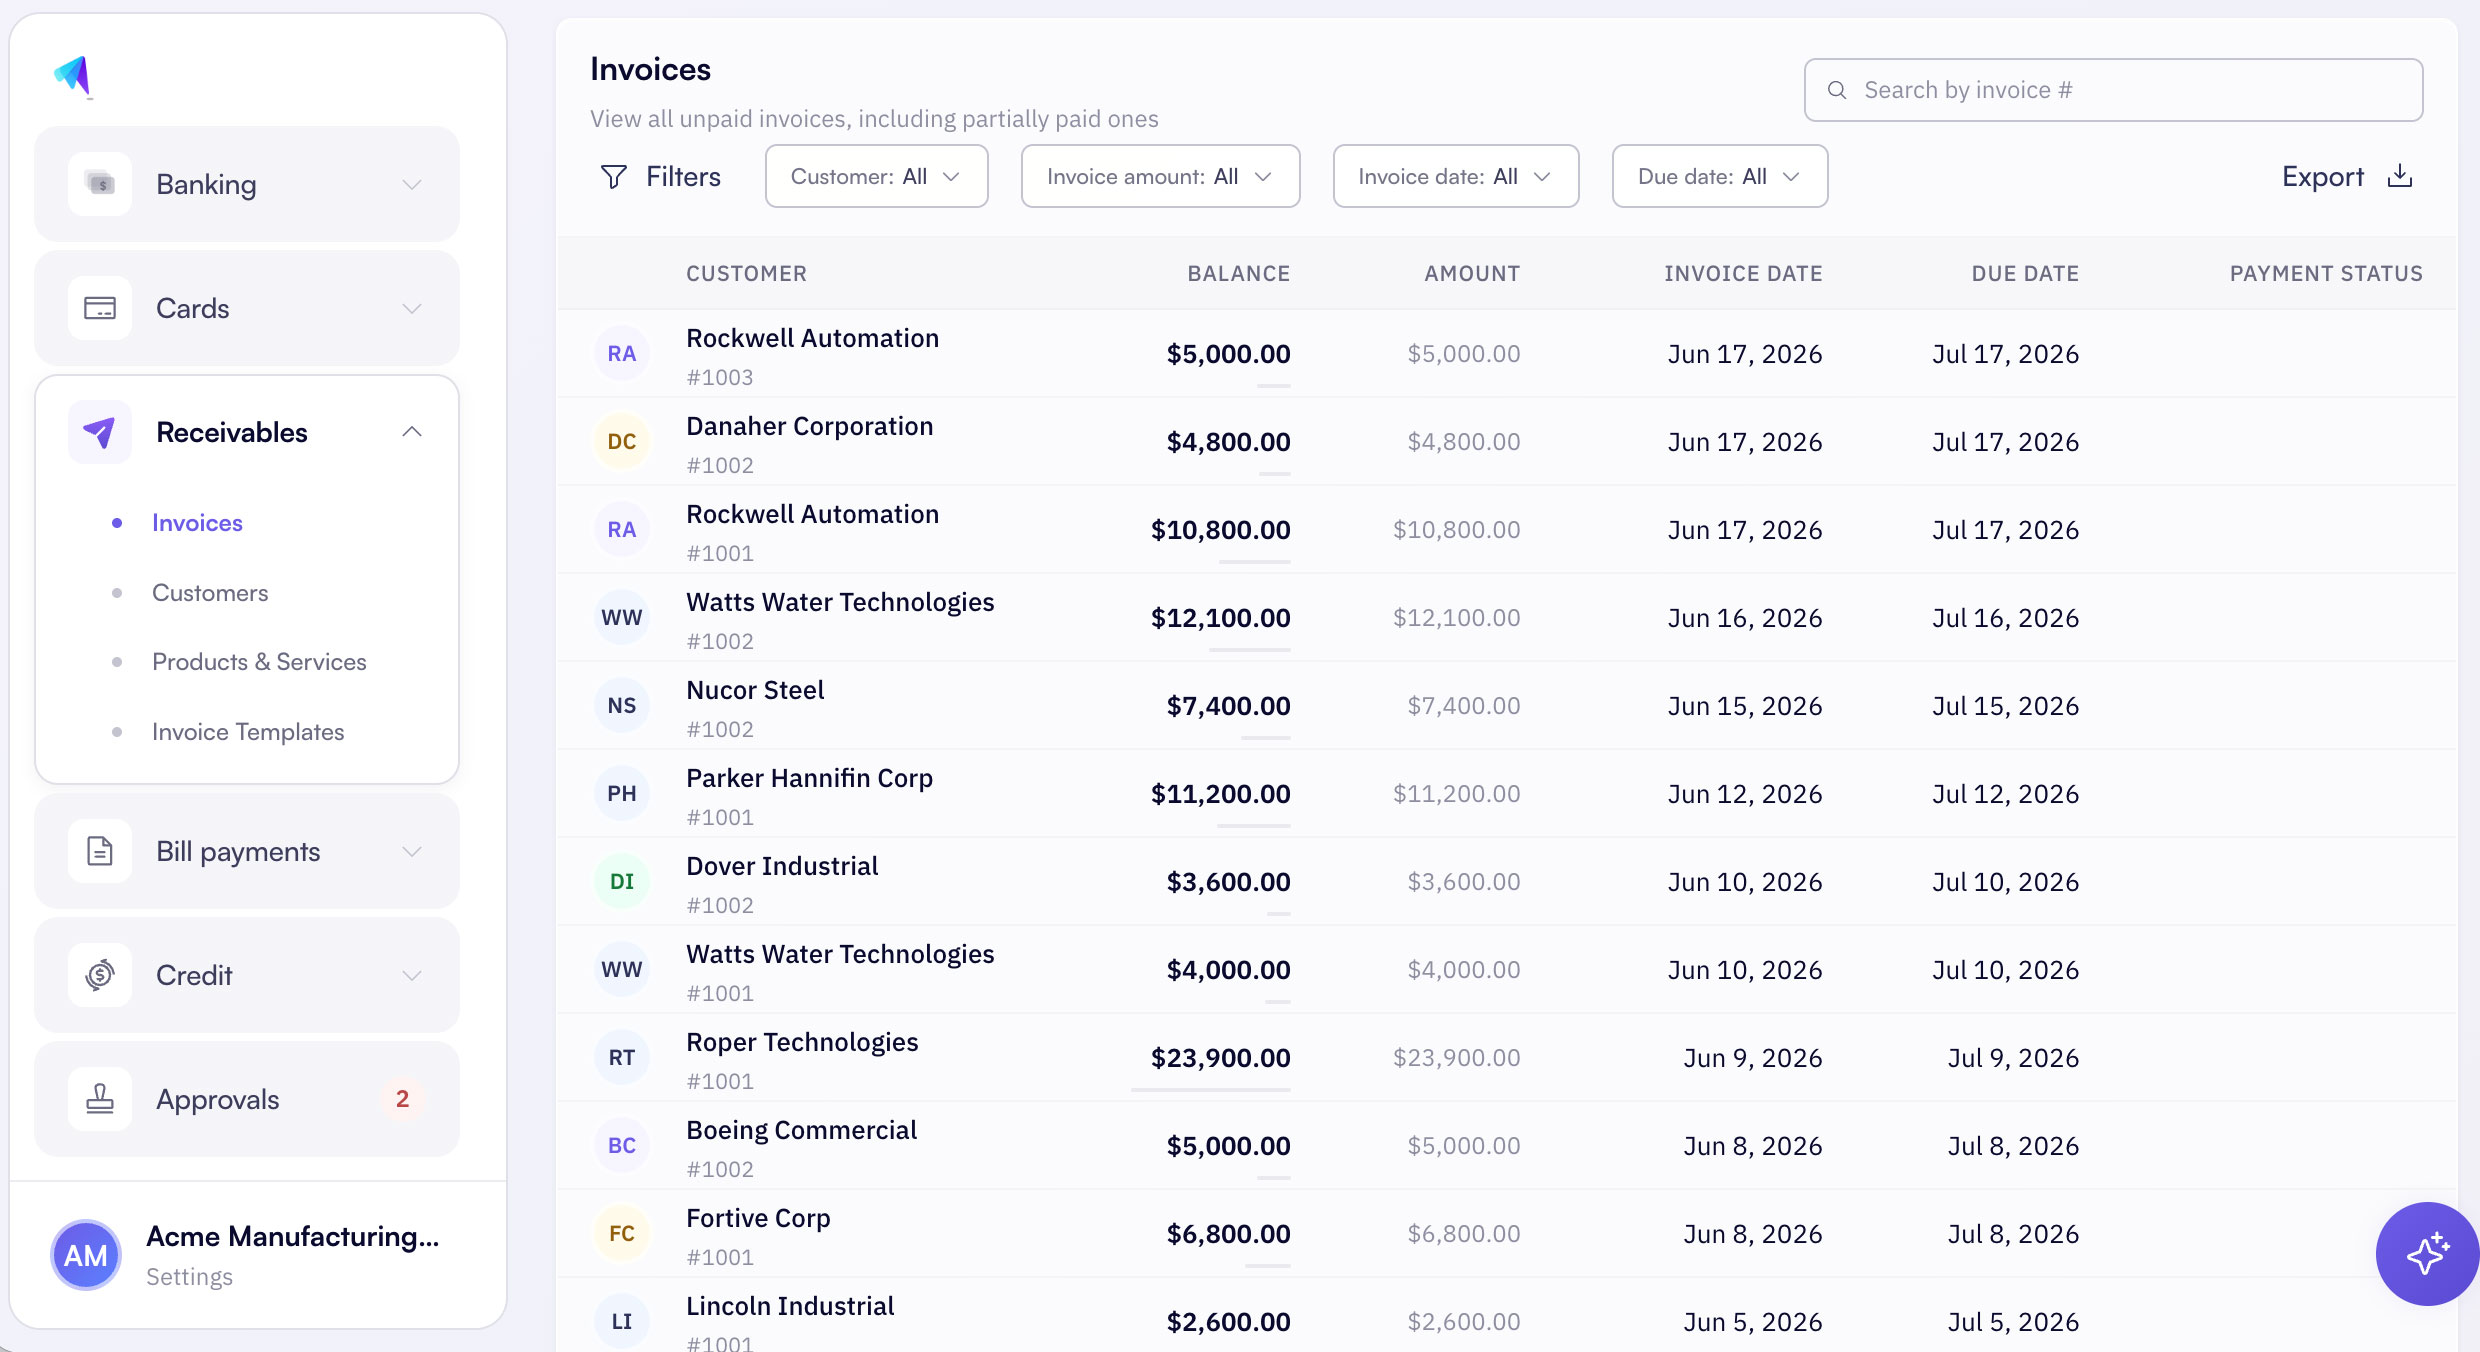The image size is (2480, 1352).
Task: Sort by the AMOUNT column header
Action: [x=1472, y=274]
